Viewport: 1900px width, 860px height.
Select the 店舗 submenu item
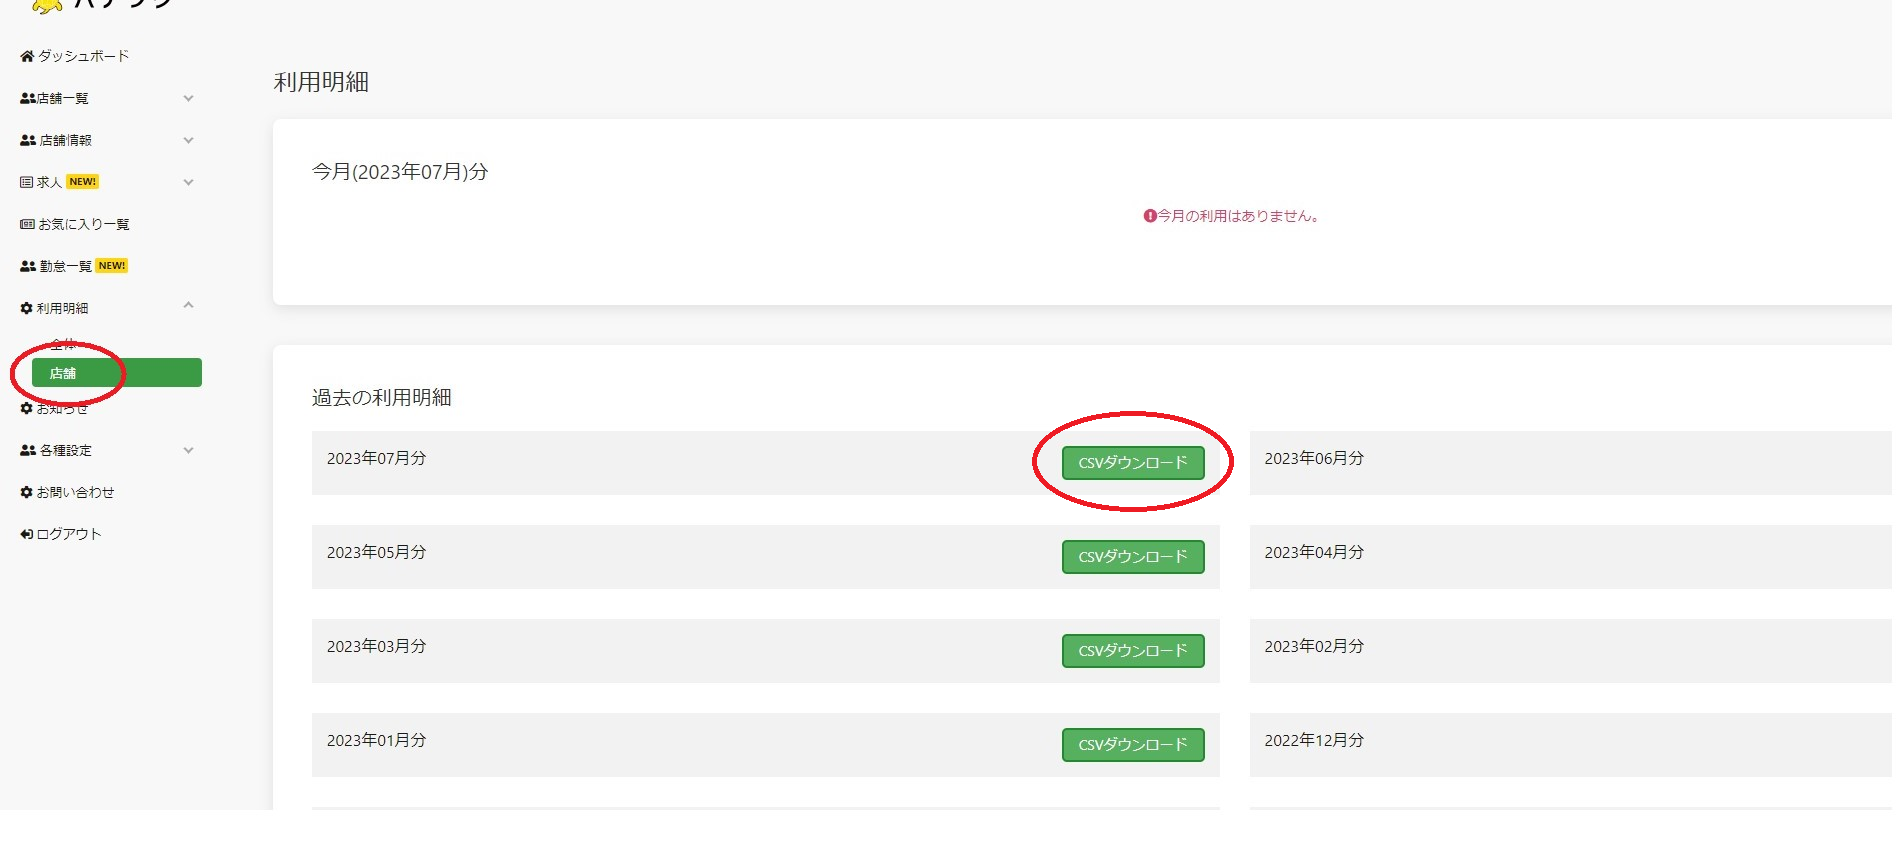pos(116,373)
